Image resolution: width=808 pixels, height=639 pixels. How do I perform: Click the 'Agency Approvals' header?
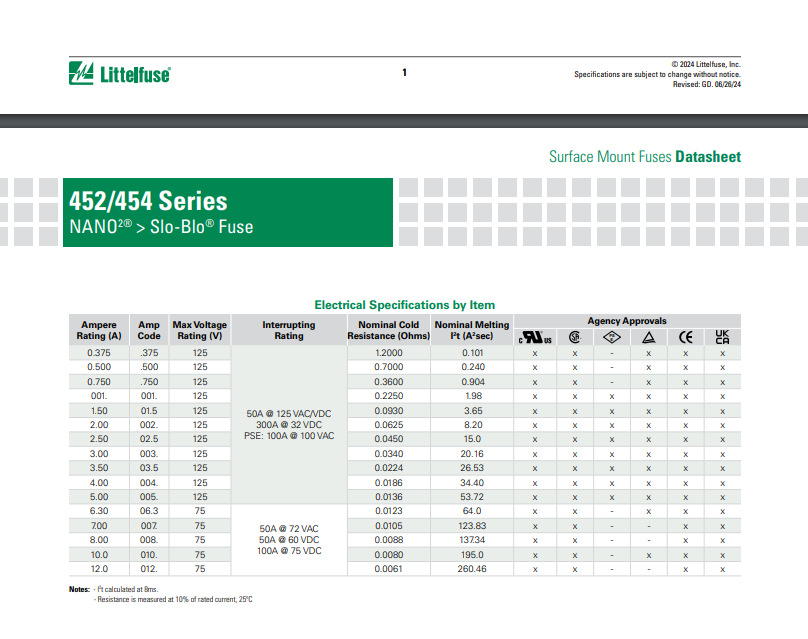627,321
